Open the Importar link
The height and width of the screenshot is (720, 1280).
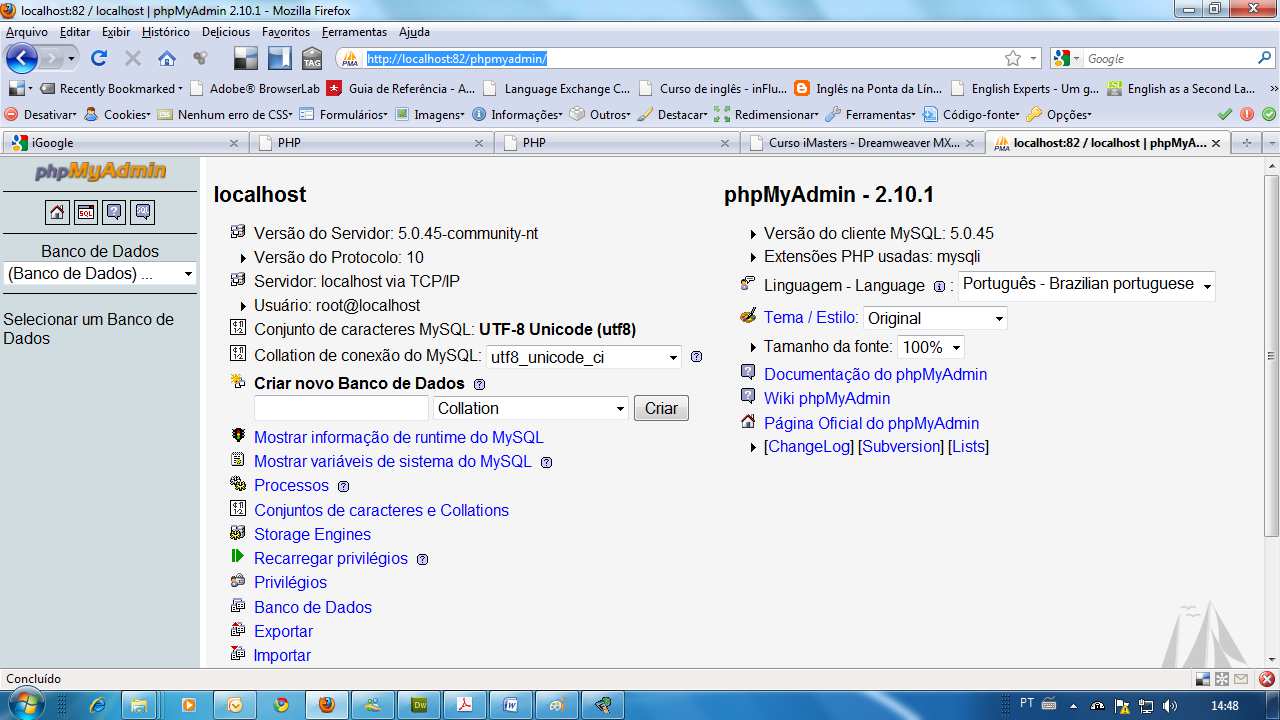tap(282, 655)
